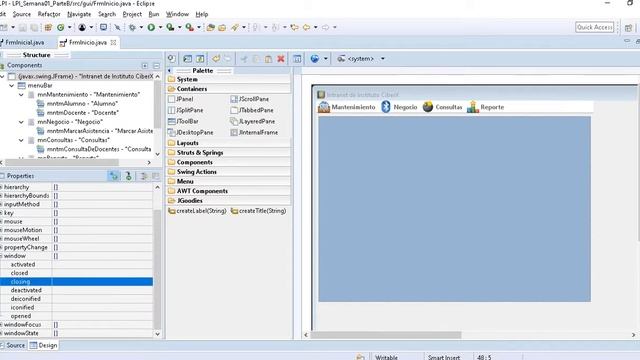The image size is (640, 360).
Task: Select JInternalFrame in the palette
Action: pos(254,133)
